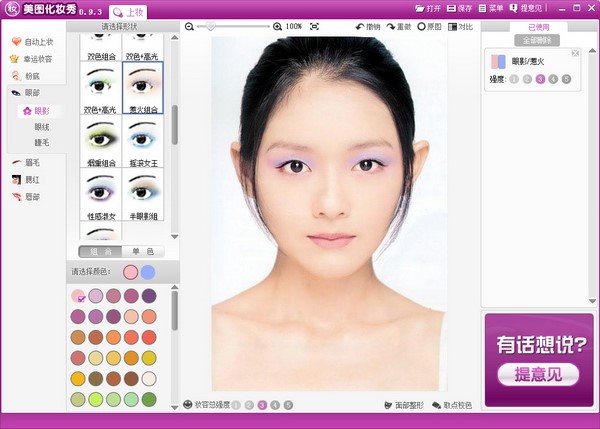
Task: Open the 唇部 lips category
Action: tap(26, 197)
